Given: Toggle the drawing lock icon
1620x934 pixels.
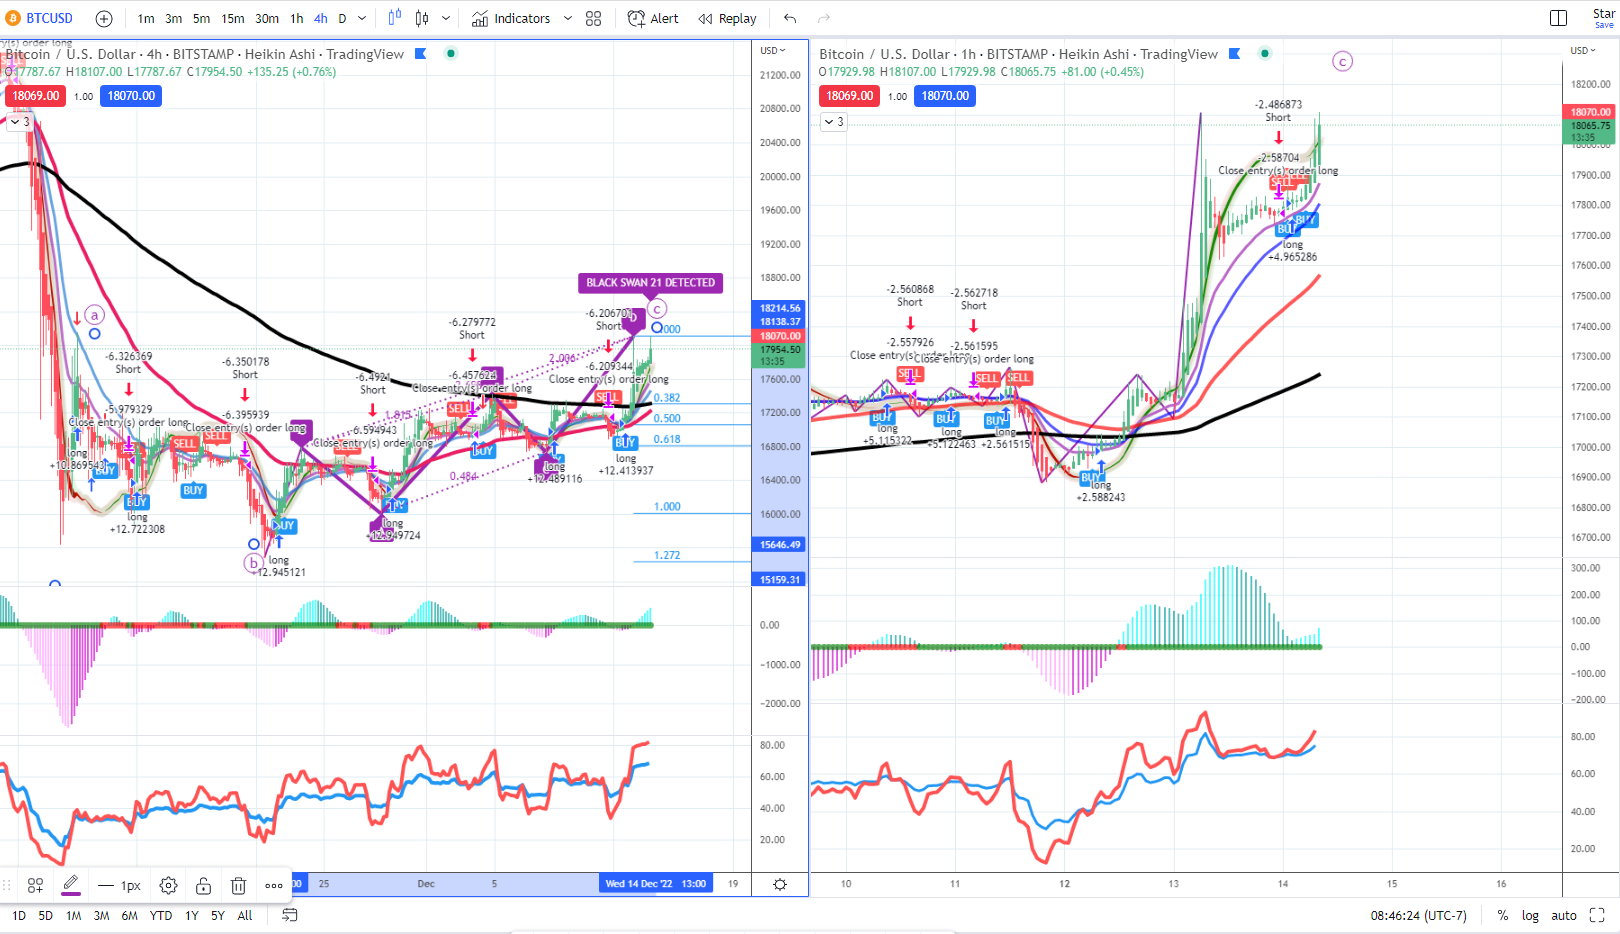Looking at the screenshot, I should (x=203, y=885).
